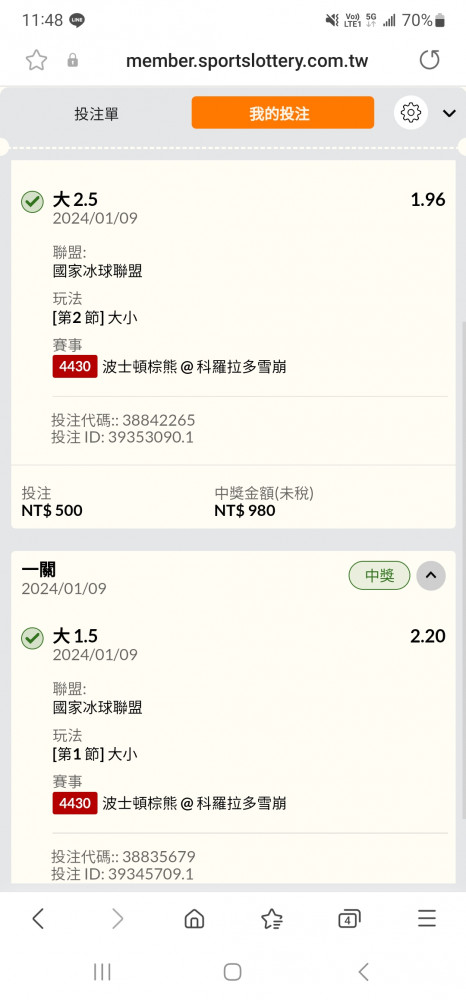466x1000 pixels.
Task: Tap green check mark beside 大 2.5
Action: click(x=32, y=202)
